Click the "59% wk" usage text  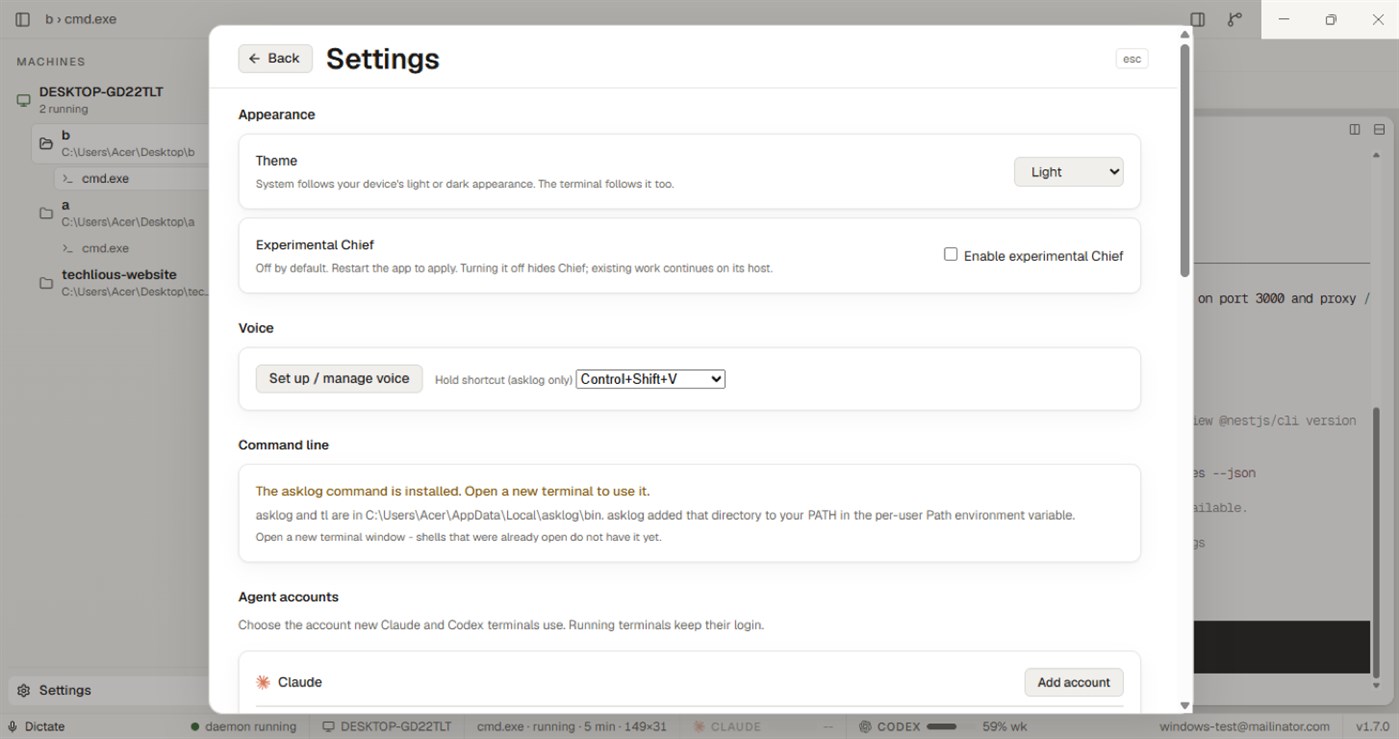point(1005,727)
